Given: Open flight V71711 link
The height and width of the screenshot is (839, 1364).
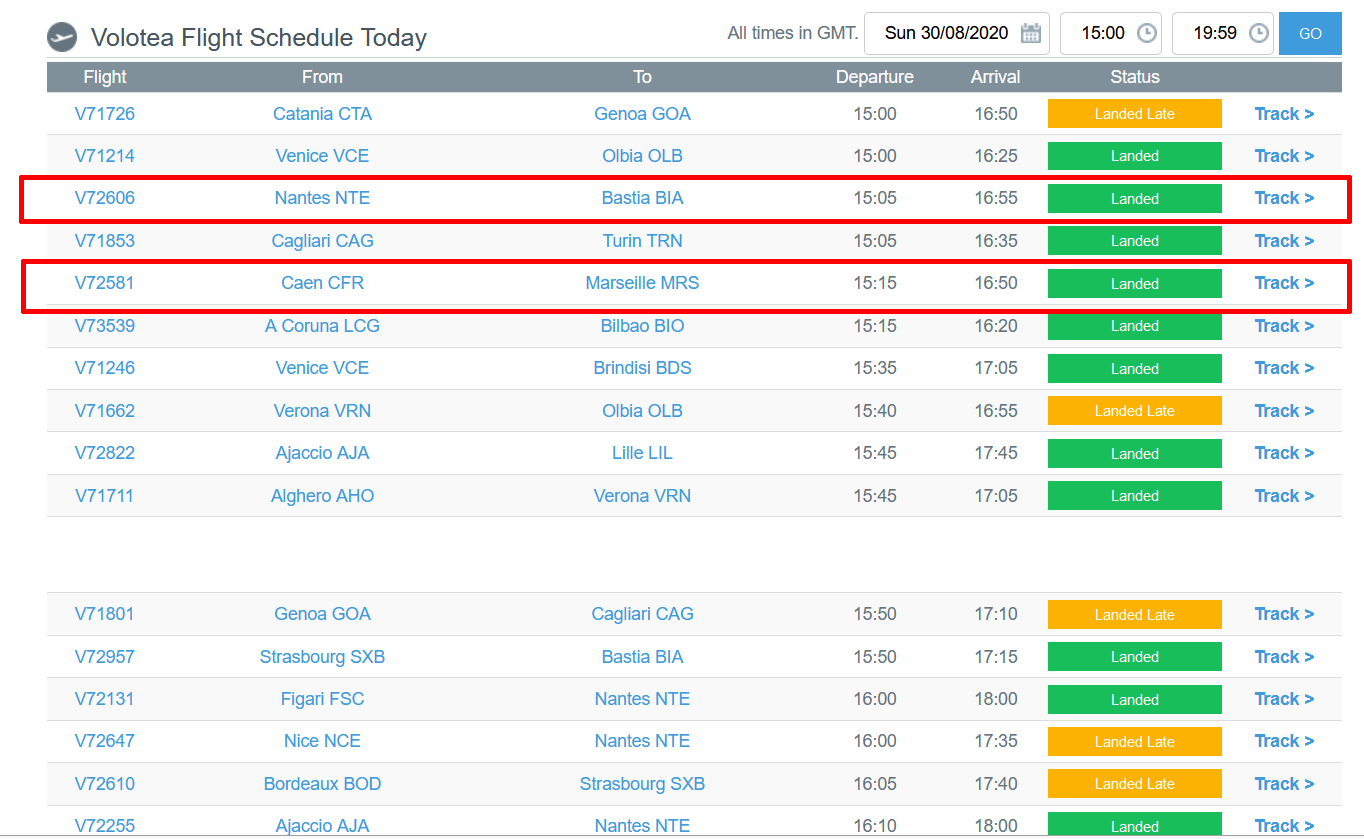Looking at the screenshot, I should (105, 496).
